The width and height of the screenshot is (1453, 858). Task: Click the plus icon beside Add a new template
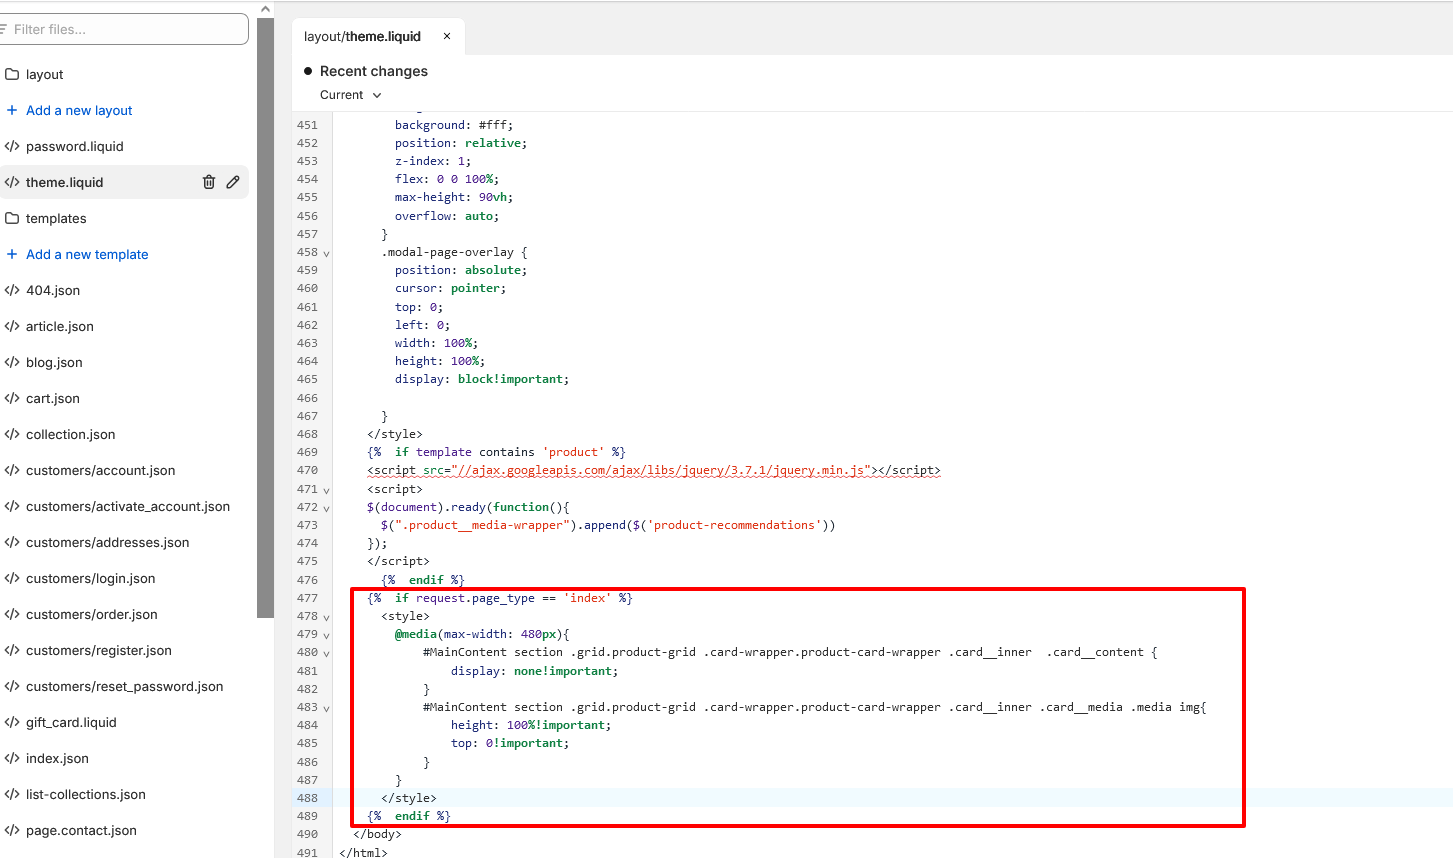[x=12, y=254]
